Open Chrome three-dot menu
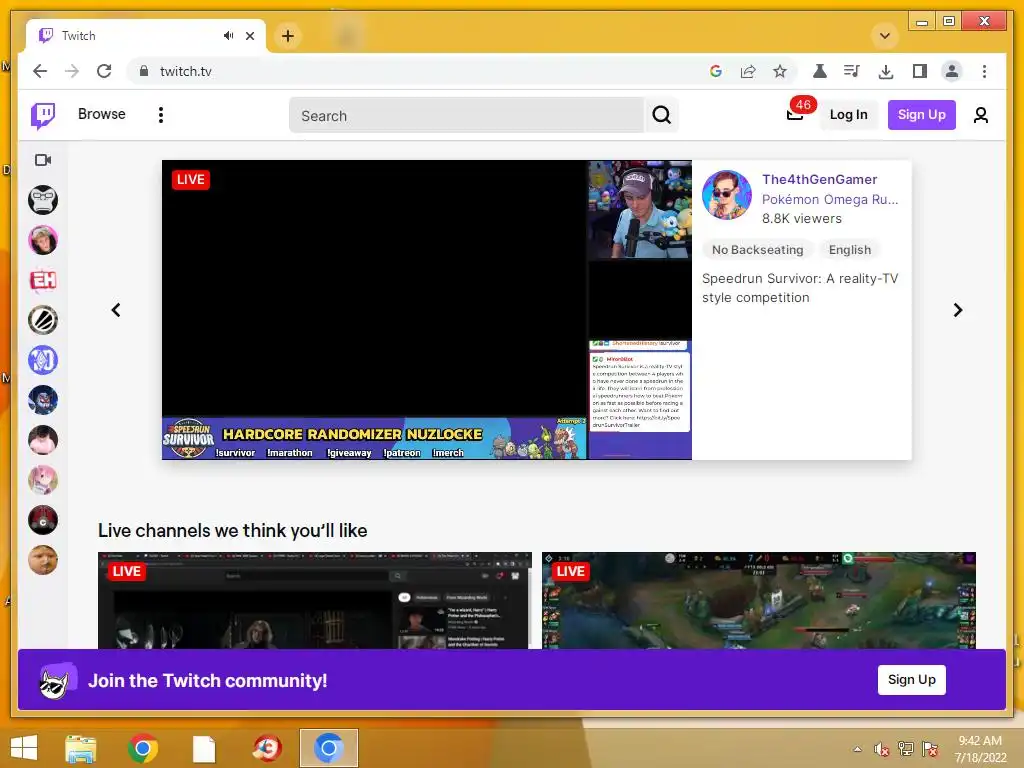The image size is (1024, 768). (984, 71)
